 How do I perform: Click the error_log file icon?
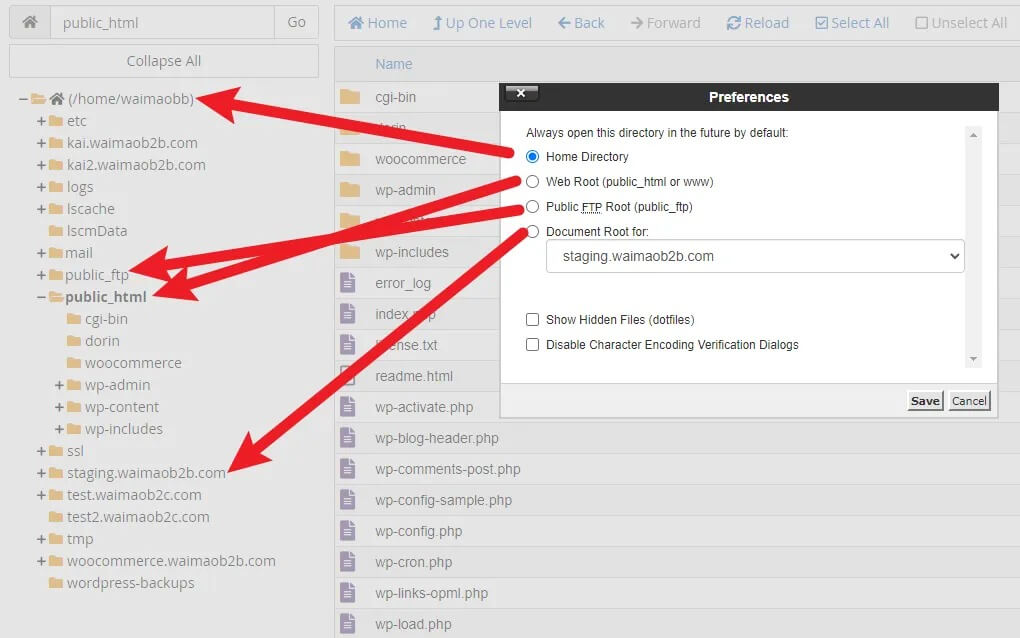point(348,283)
